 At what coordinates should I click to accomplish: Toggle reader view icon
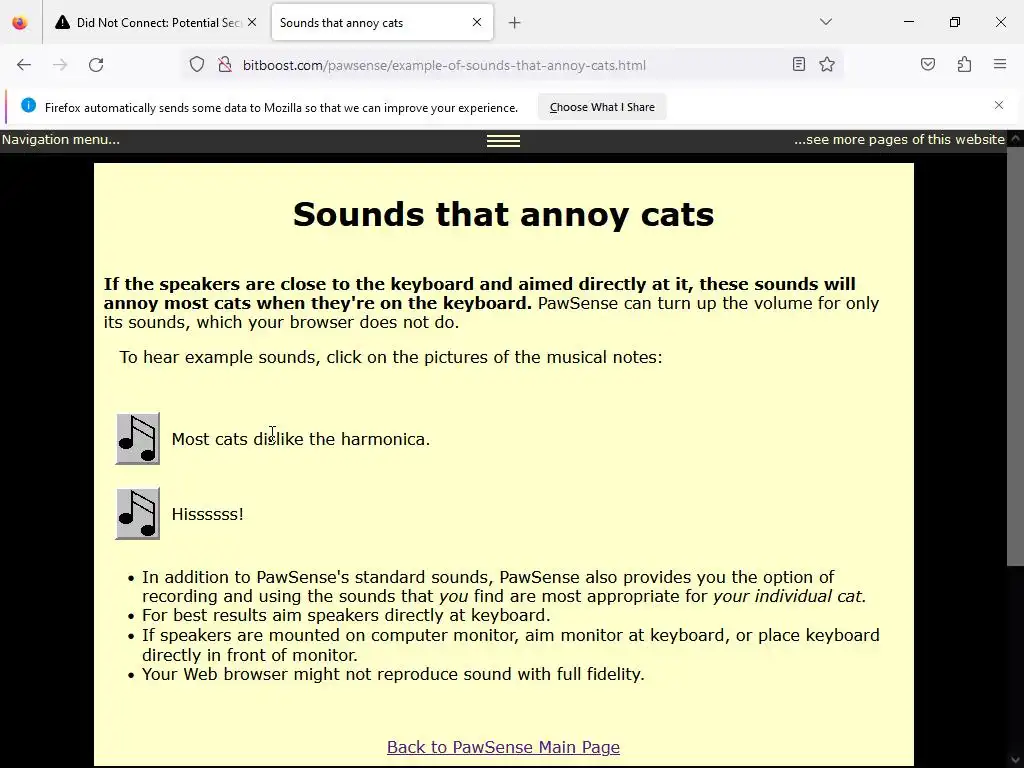tap(799, 64)
